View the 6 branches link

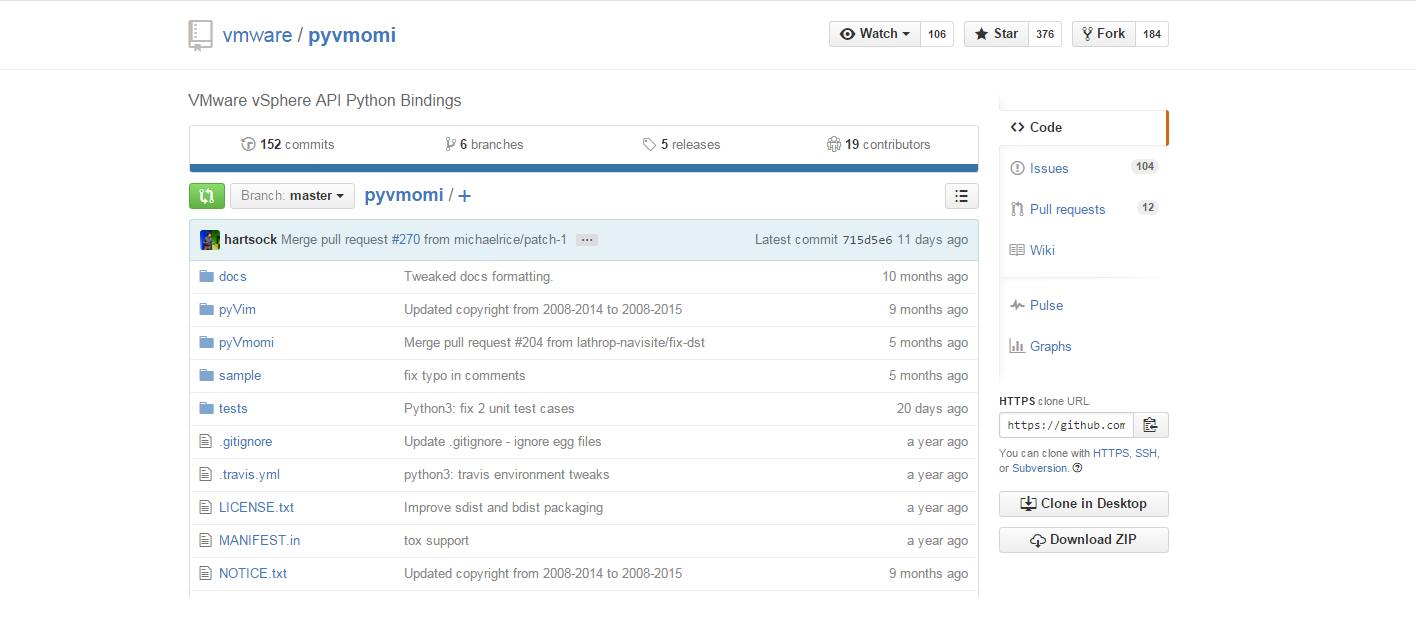click(x=484, y=144)
